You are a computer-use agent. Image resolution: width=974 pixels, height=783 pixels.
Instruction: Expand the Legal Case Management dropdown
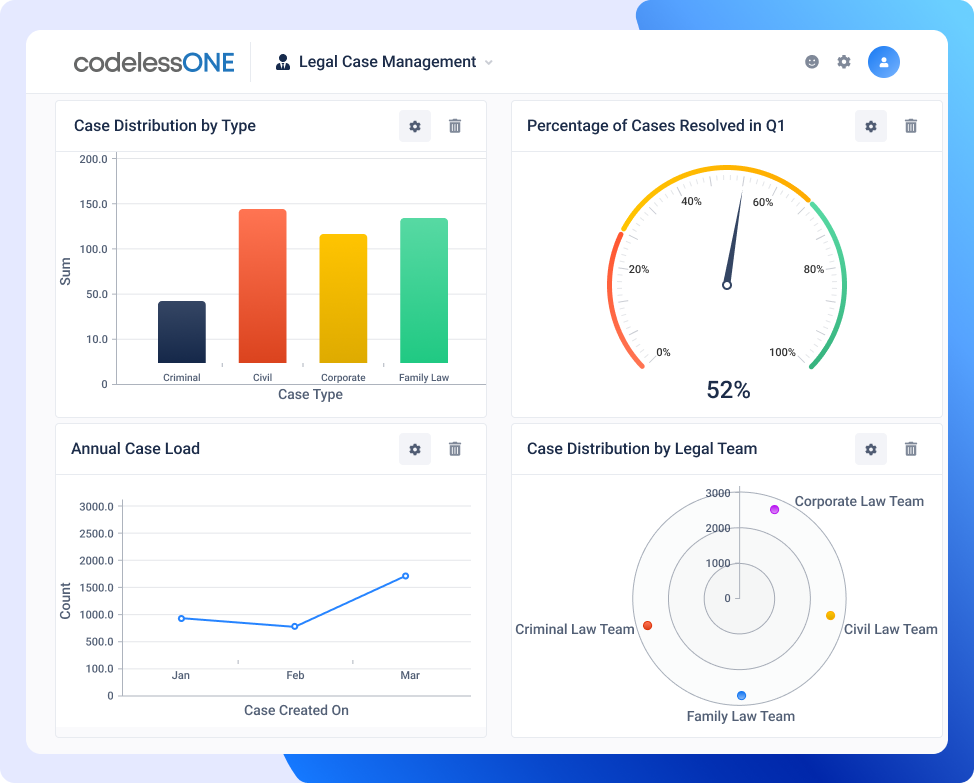(489, 62)
